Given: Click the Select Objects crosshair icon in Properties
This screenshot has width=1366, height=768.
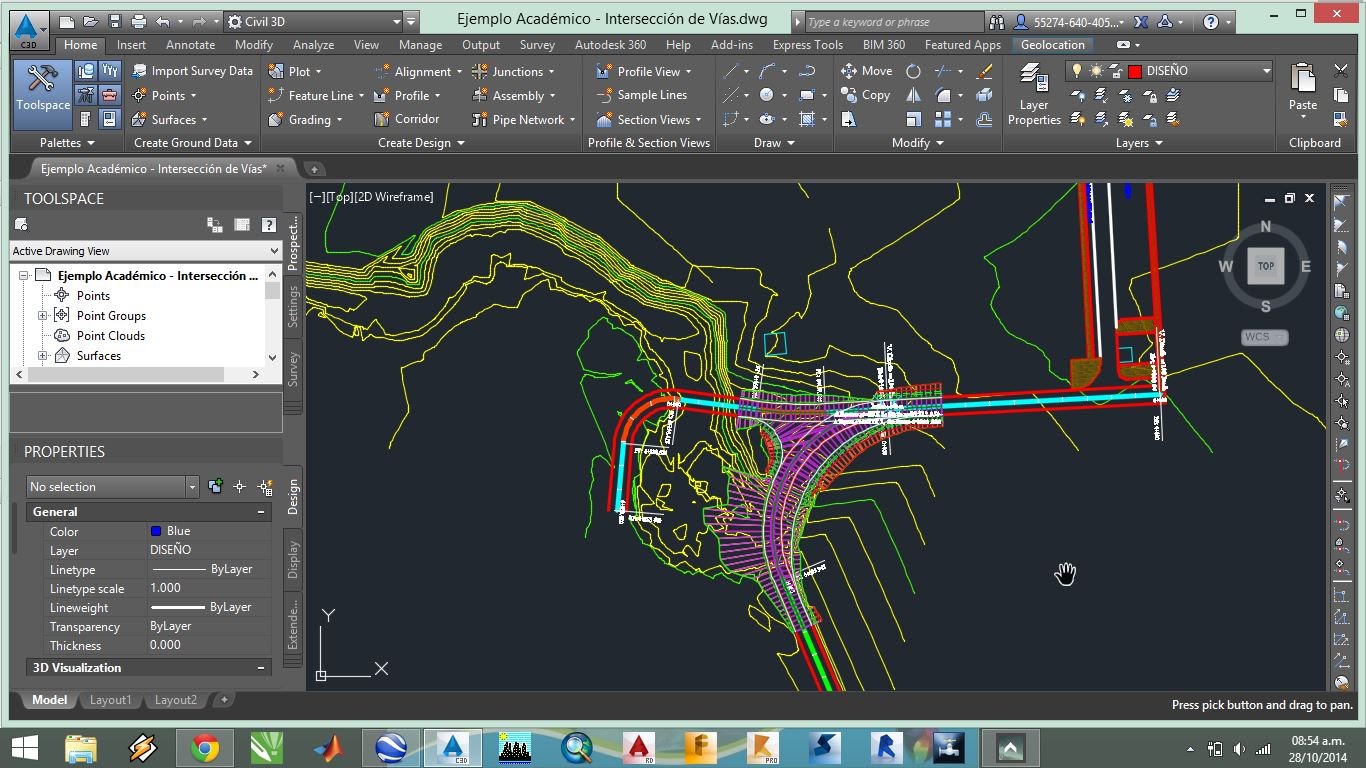Looking at the screenshot, I should click(239, 487).
